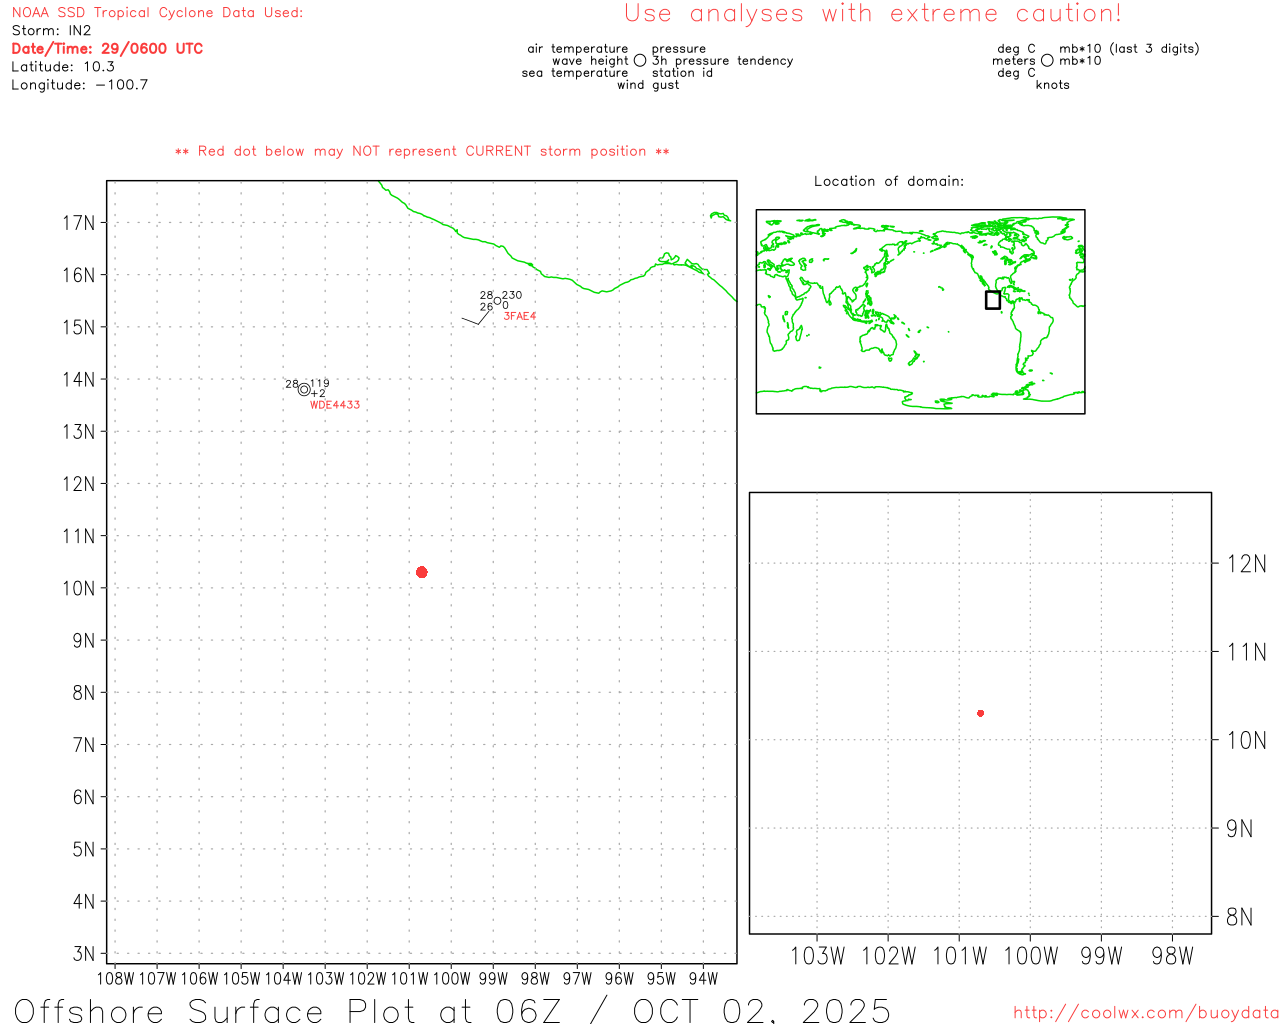Screen dimensions: 1280x1024
Task: Click the 'sea temperature' legend label
Action: tap(575, 73)
